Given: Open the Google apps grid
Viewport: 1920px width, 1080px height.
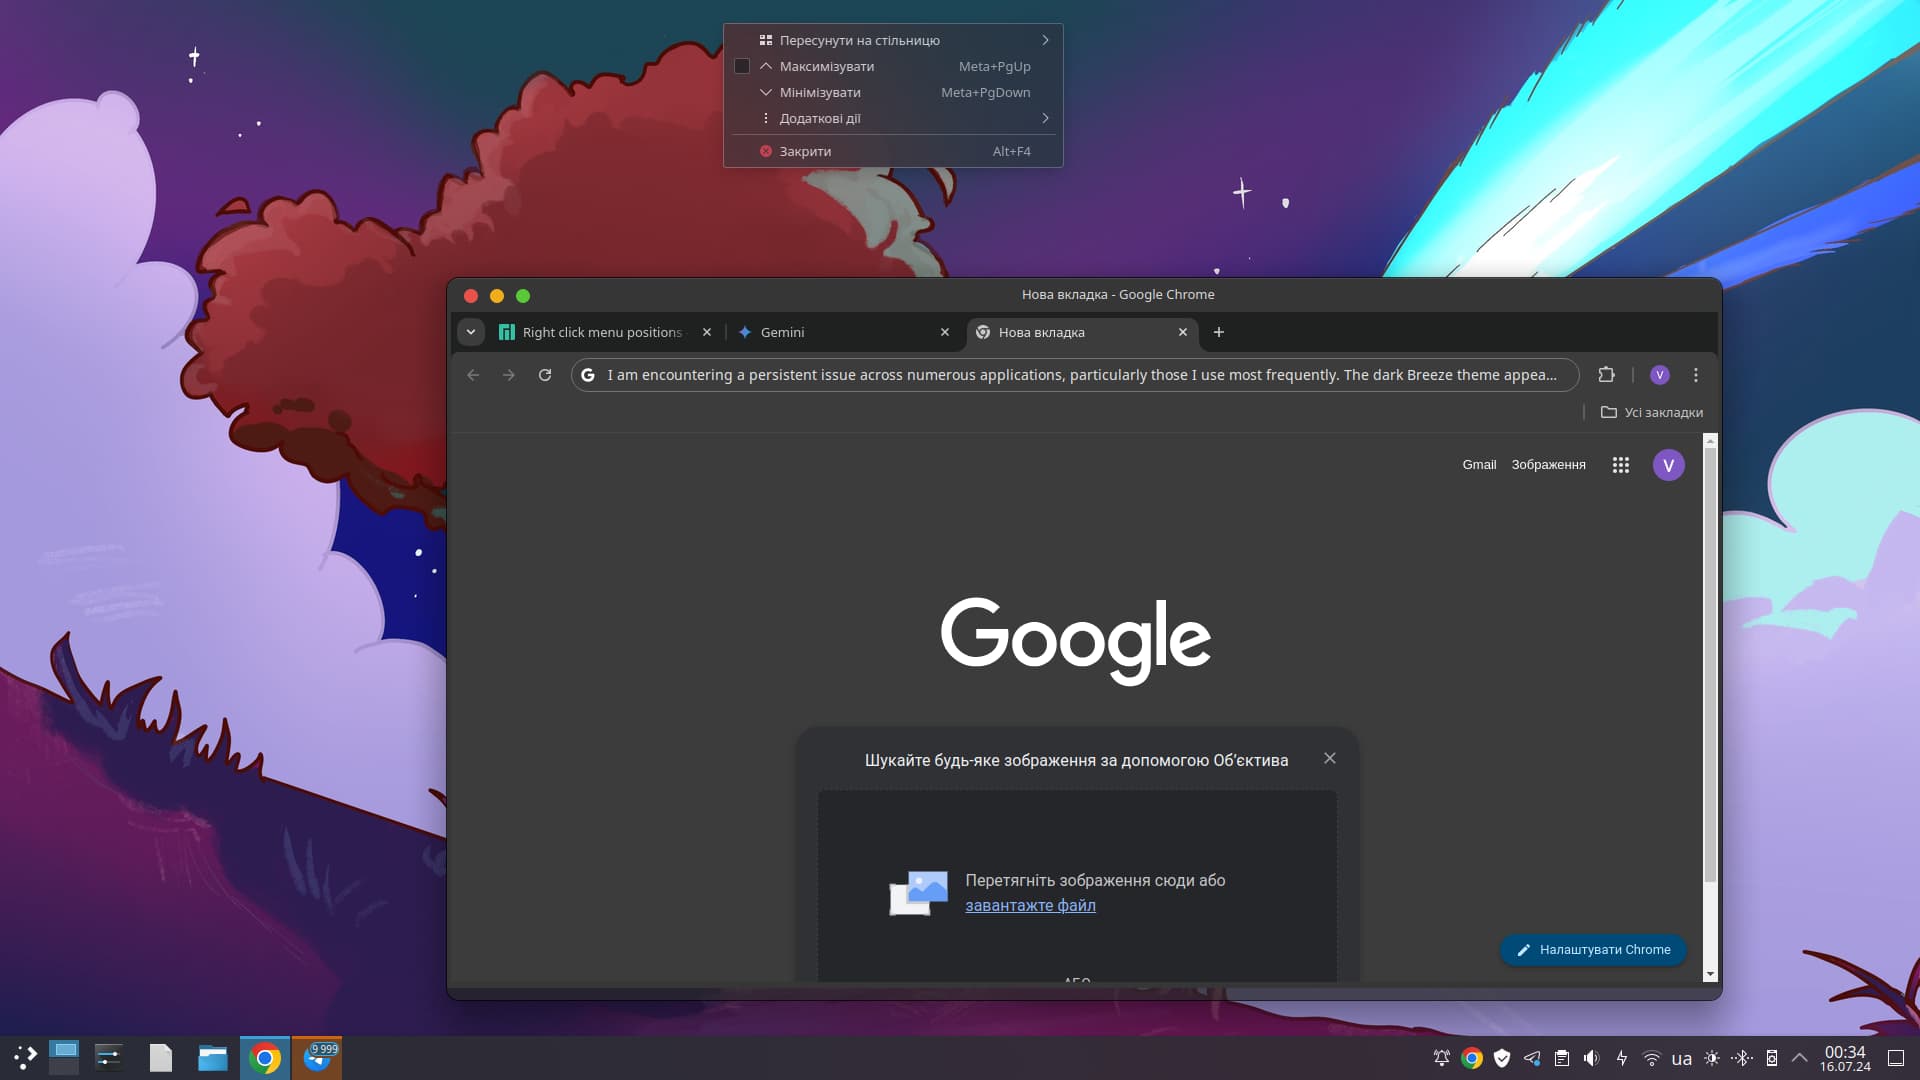Looking at the screenshot, I should (1620, 464).
